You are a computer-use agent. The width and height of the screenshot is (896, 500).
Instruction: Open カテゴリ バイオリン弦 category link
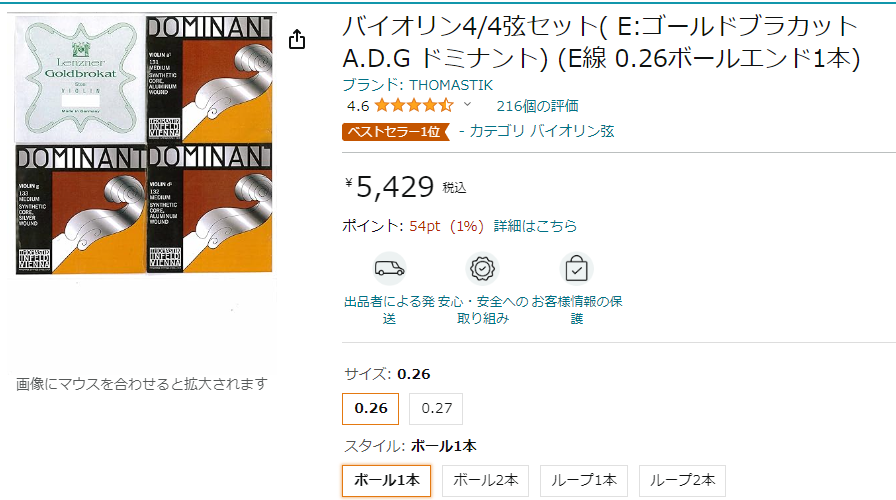(542, 131)
